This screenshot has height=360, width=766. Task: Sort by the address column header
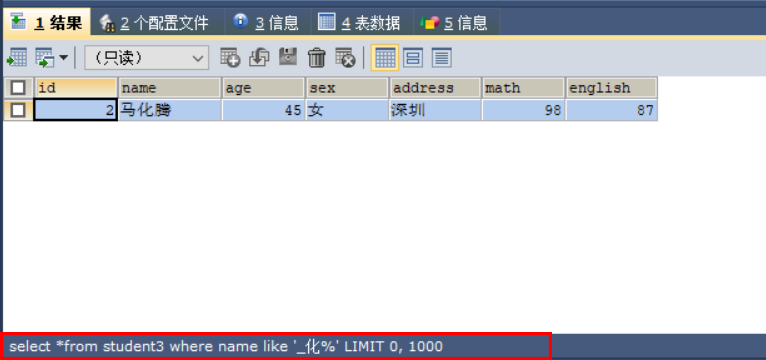[435, 88]
